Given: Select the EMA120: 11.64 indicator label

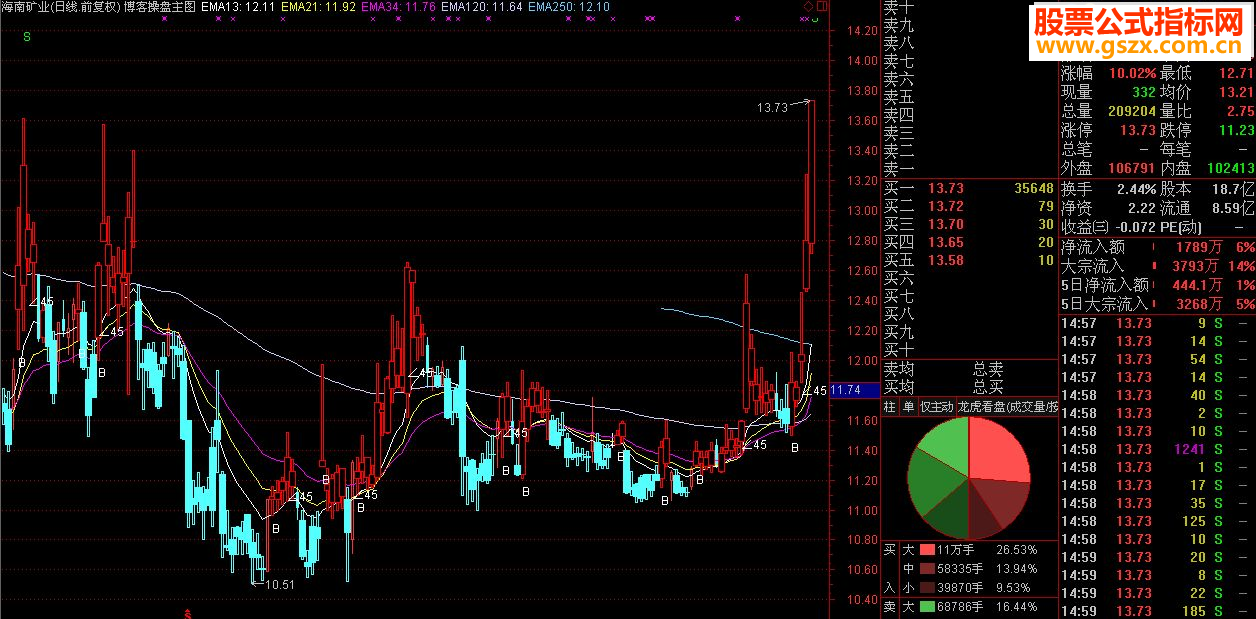Looking at the screenshot, I should pos(482,7).
